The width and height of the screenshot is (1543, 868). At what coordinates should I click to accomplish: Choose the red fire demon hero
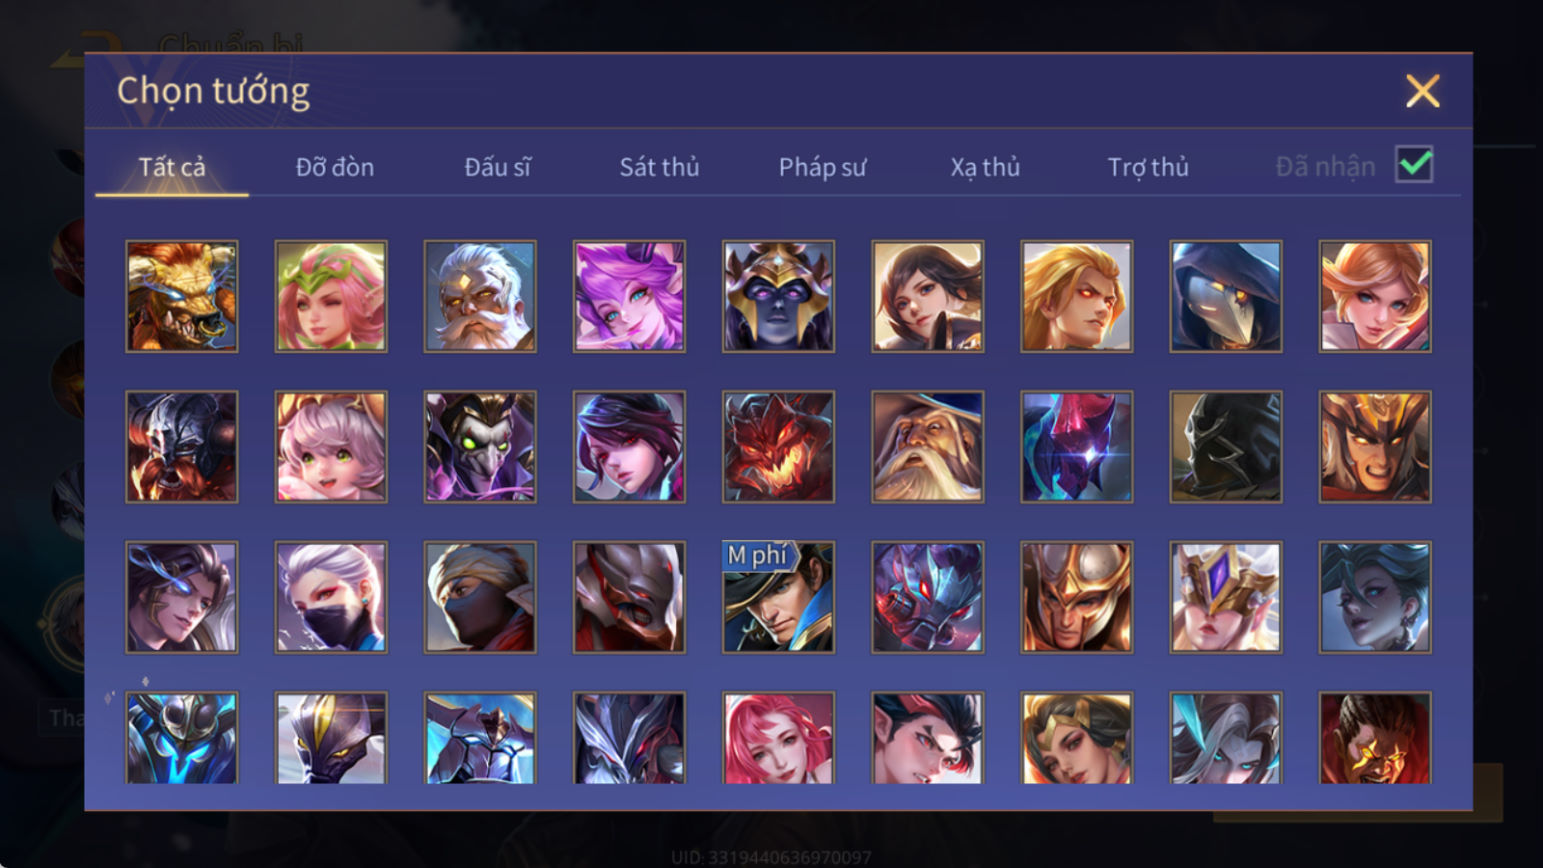tap(778, 447)
